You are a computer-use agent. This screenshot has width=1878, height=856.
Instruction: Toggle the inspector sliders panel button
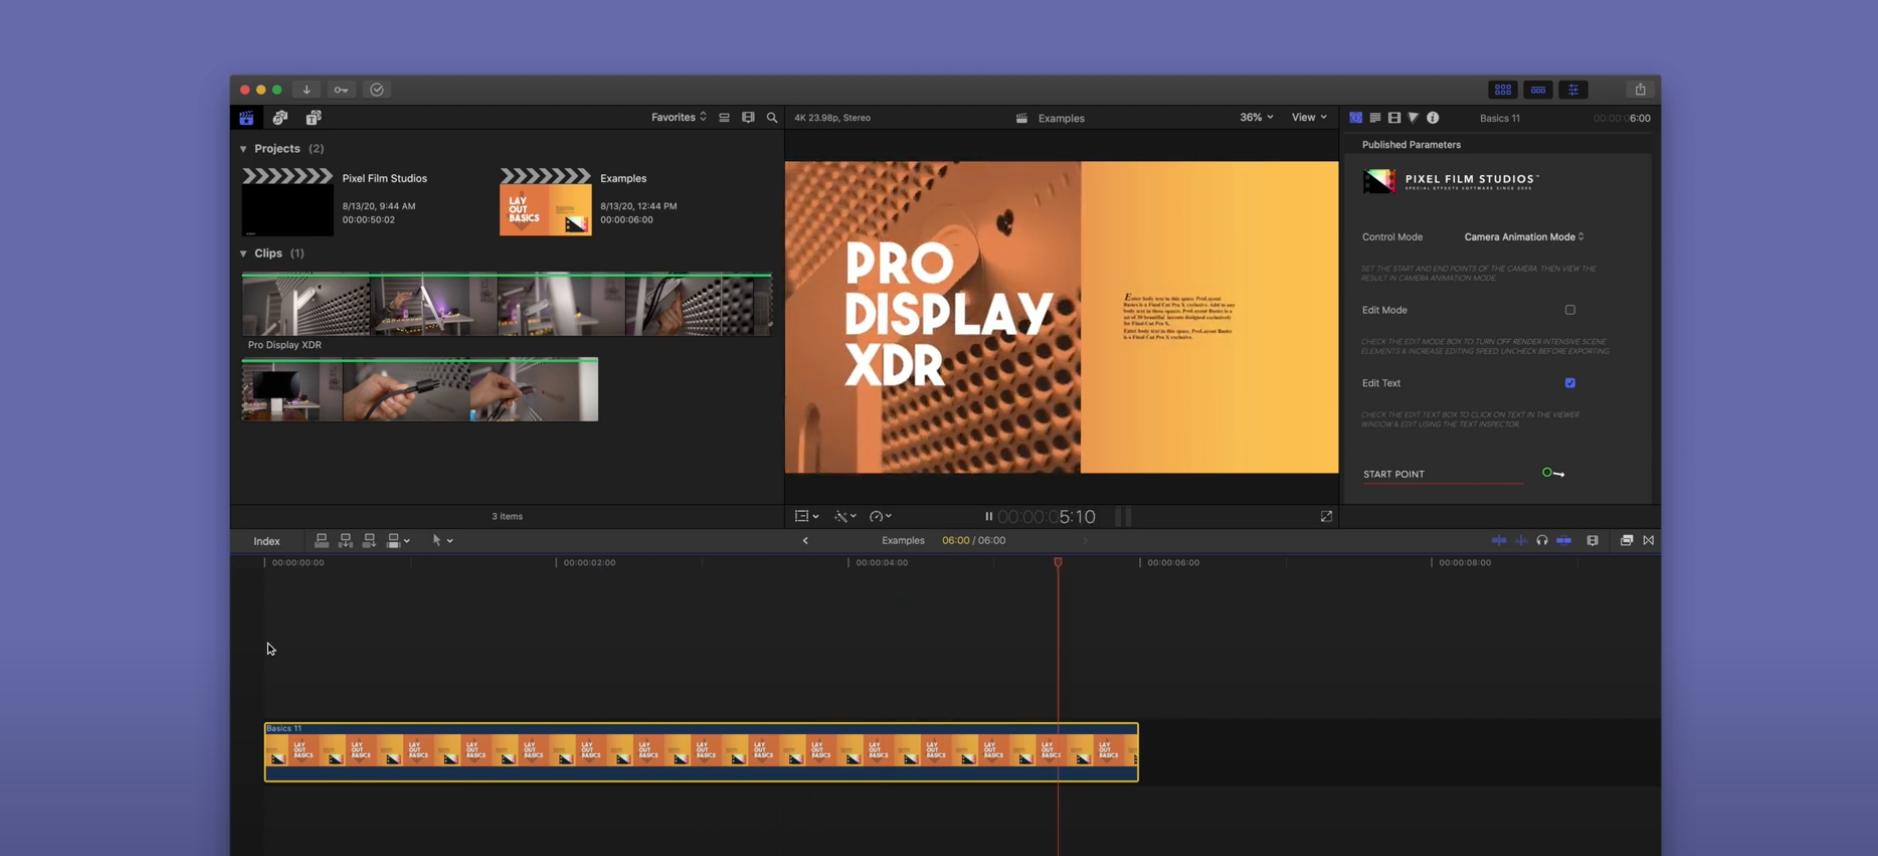point(1573,90)
